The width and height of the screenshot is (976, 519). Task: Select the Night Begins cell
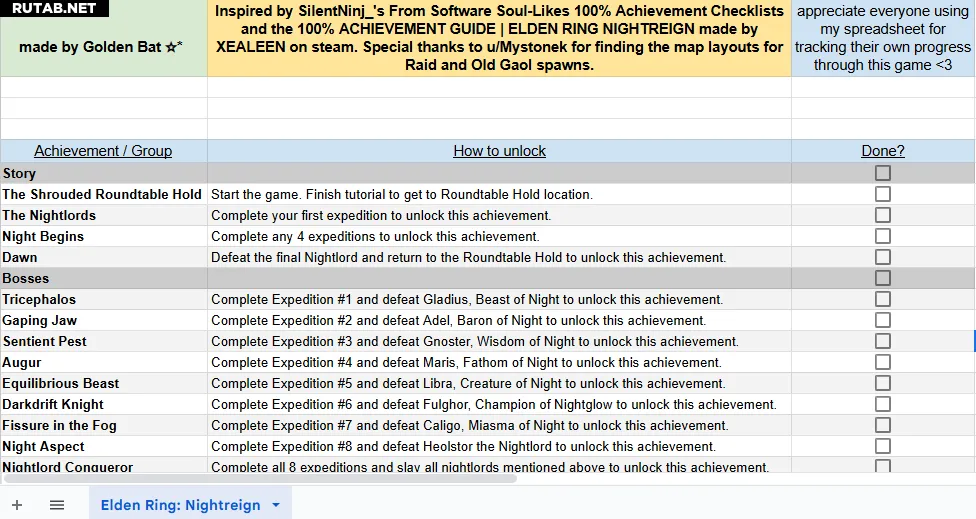coord(103,236)
